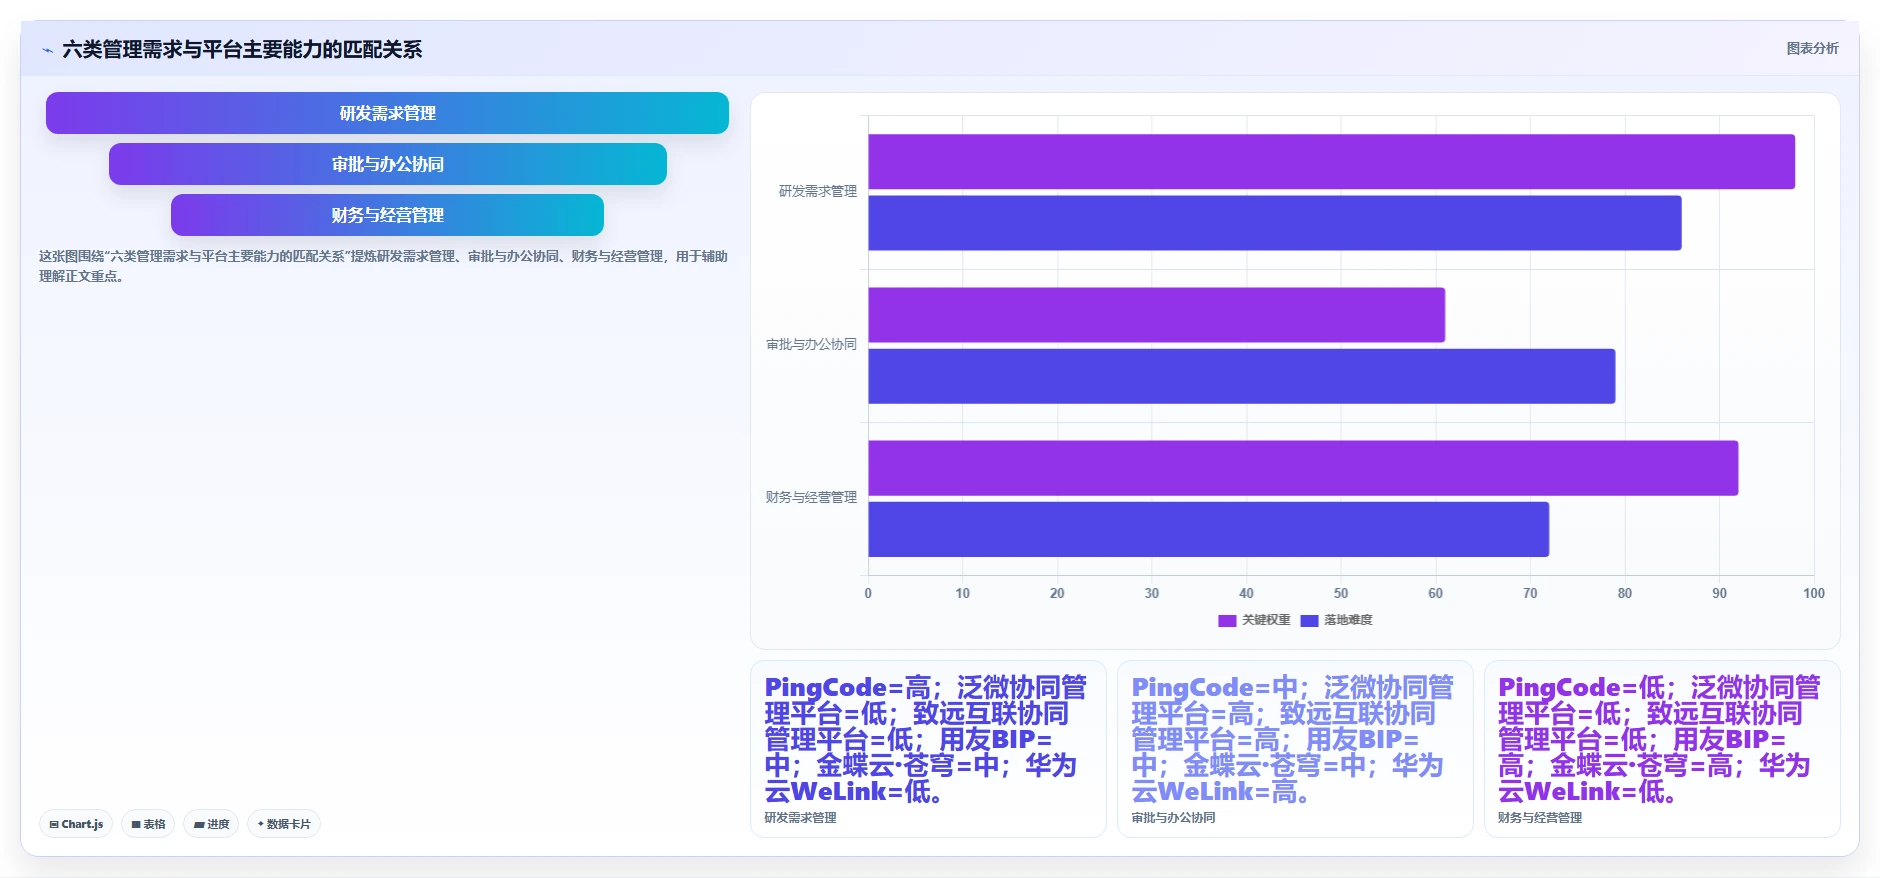Click the 表格 tag
Image resolution: width=1880 pixels, height=878 pixels.
tap(148, 824)
